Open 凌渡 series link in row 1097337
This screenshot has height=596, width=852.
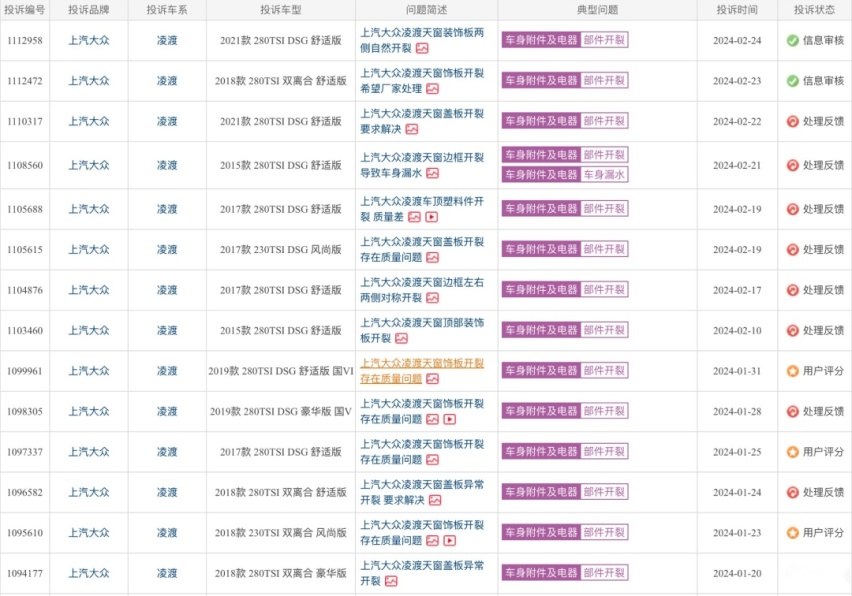[x=167, y=452]
